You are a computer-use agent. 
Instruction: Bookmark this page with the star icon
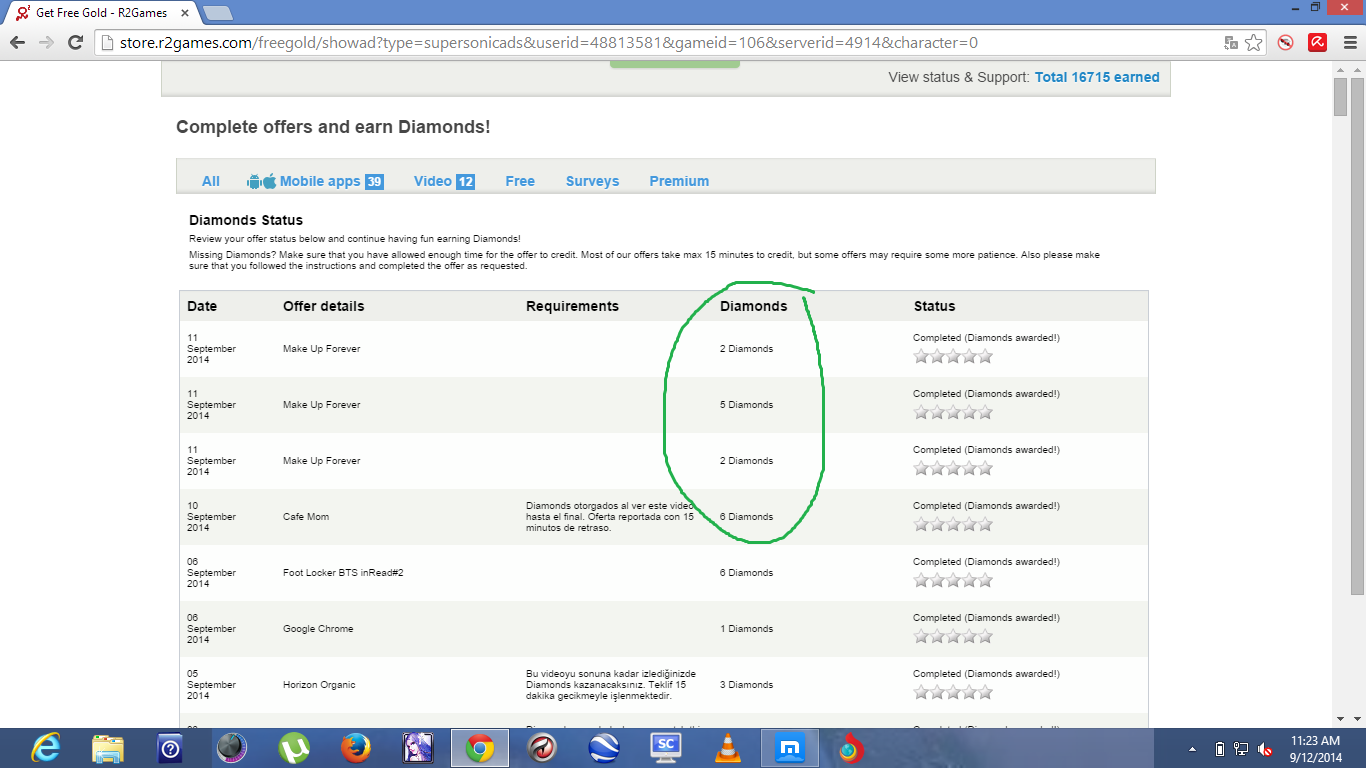[x=1254, y=43]
